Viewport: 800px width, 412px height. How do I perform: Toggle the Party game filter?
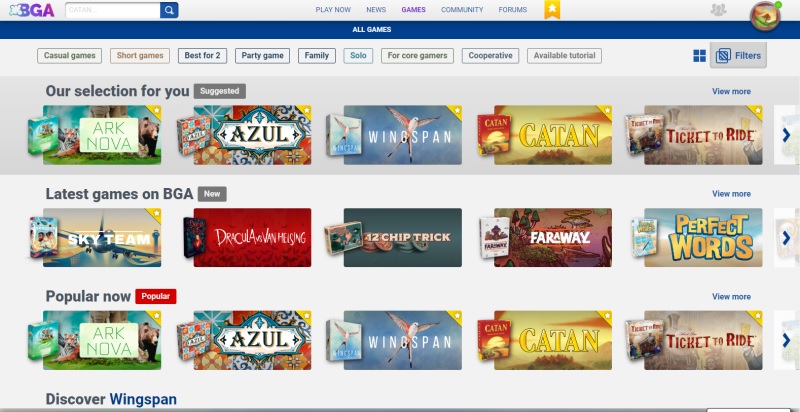click(262, 56)
